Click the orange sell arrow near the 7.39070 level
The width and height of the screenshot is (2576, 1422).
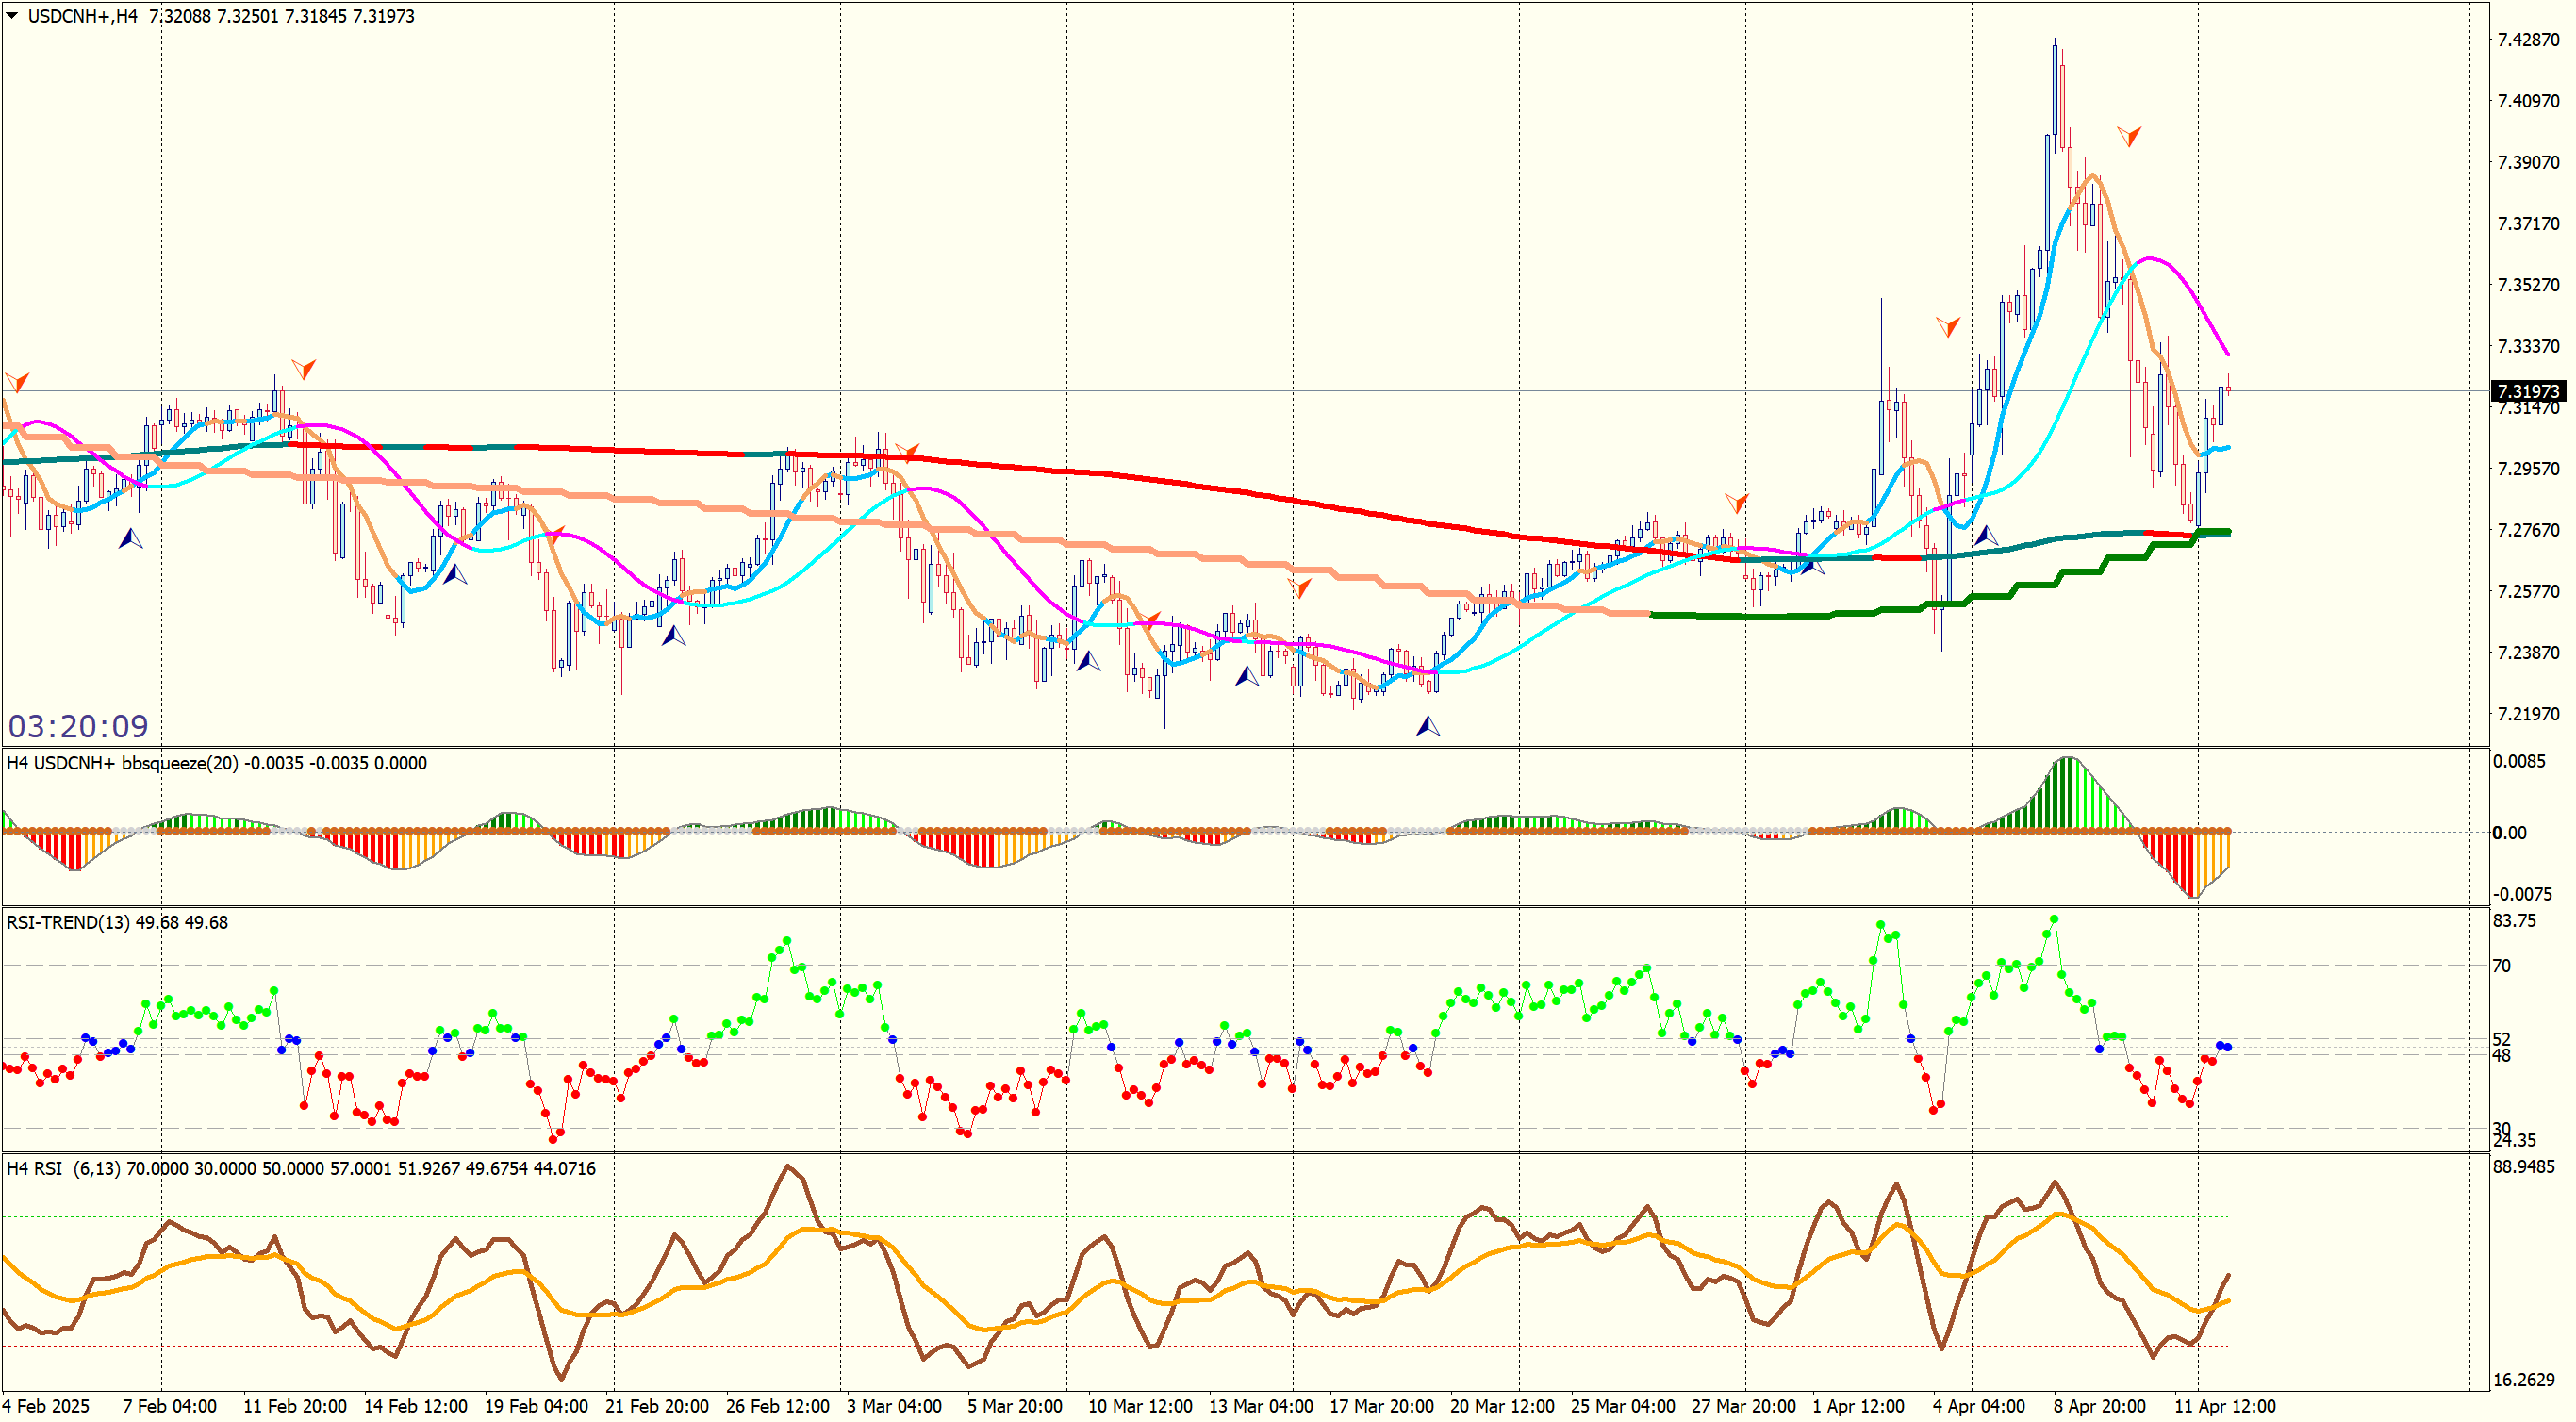tap(2128, 136)
